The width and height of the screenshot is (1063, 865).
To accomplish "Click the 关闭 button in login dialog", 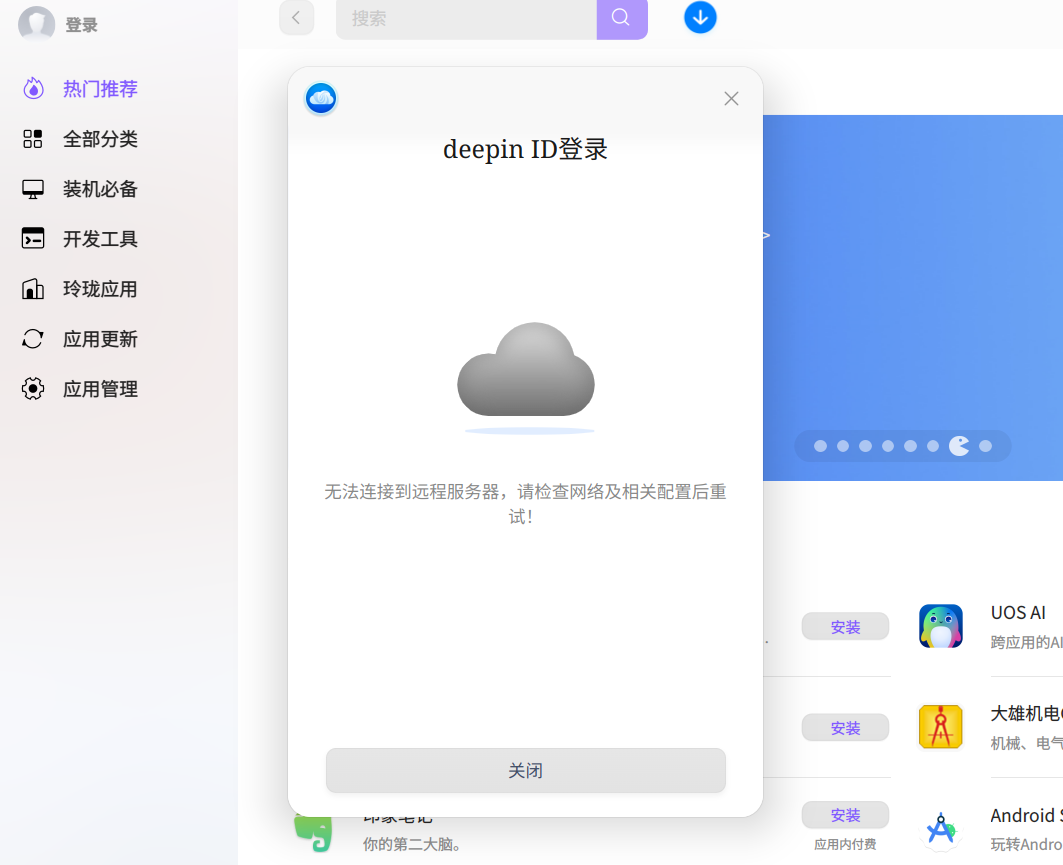I will click(x=525, y=770).
